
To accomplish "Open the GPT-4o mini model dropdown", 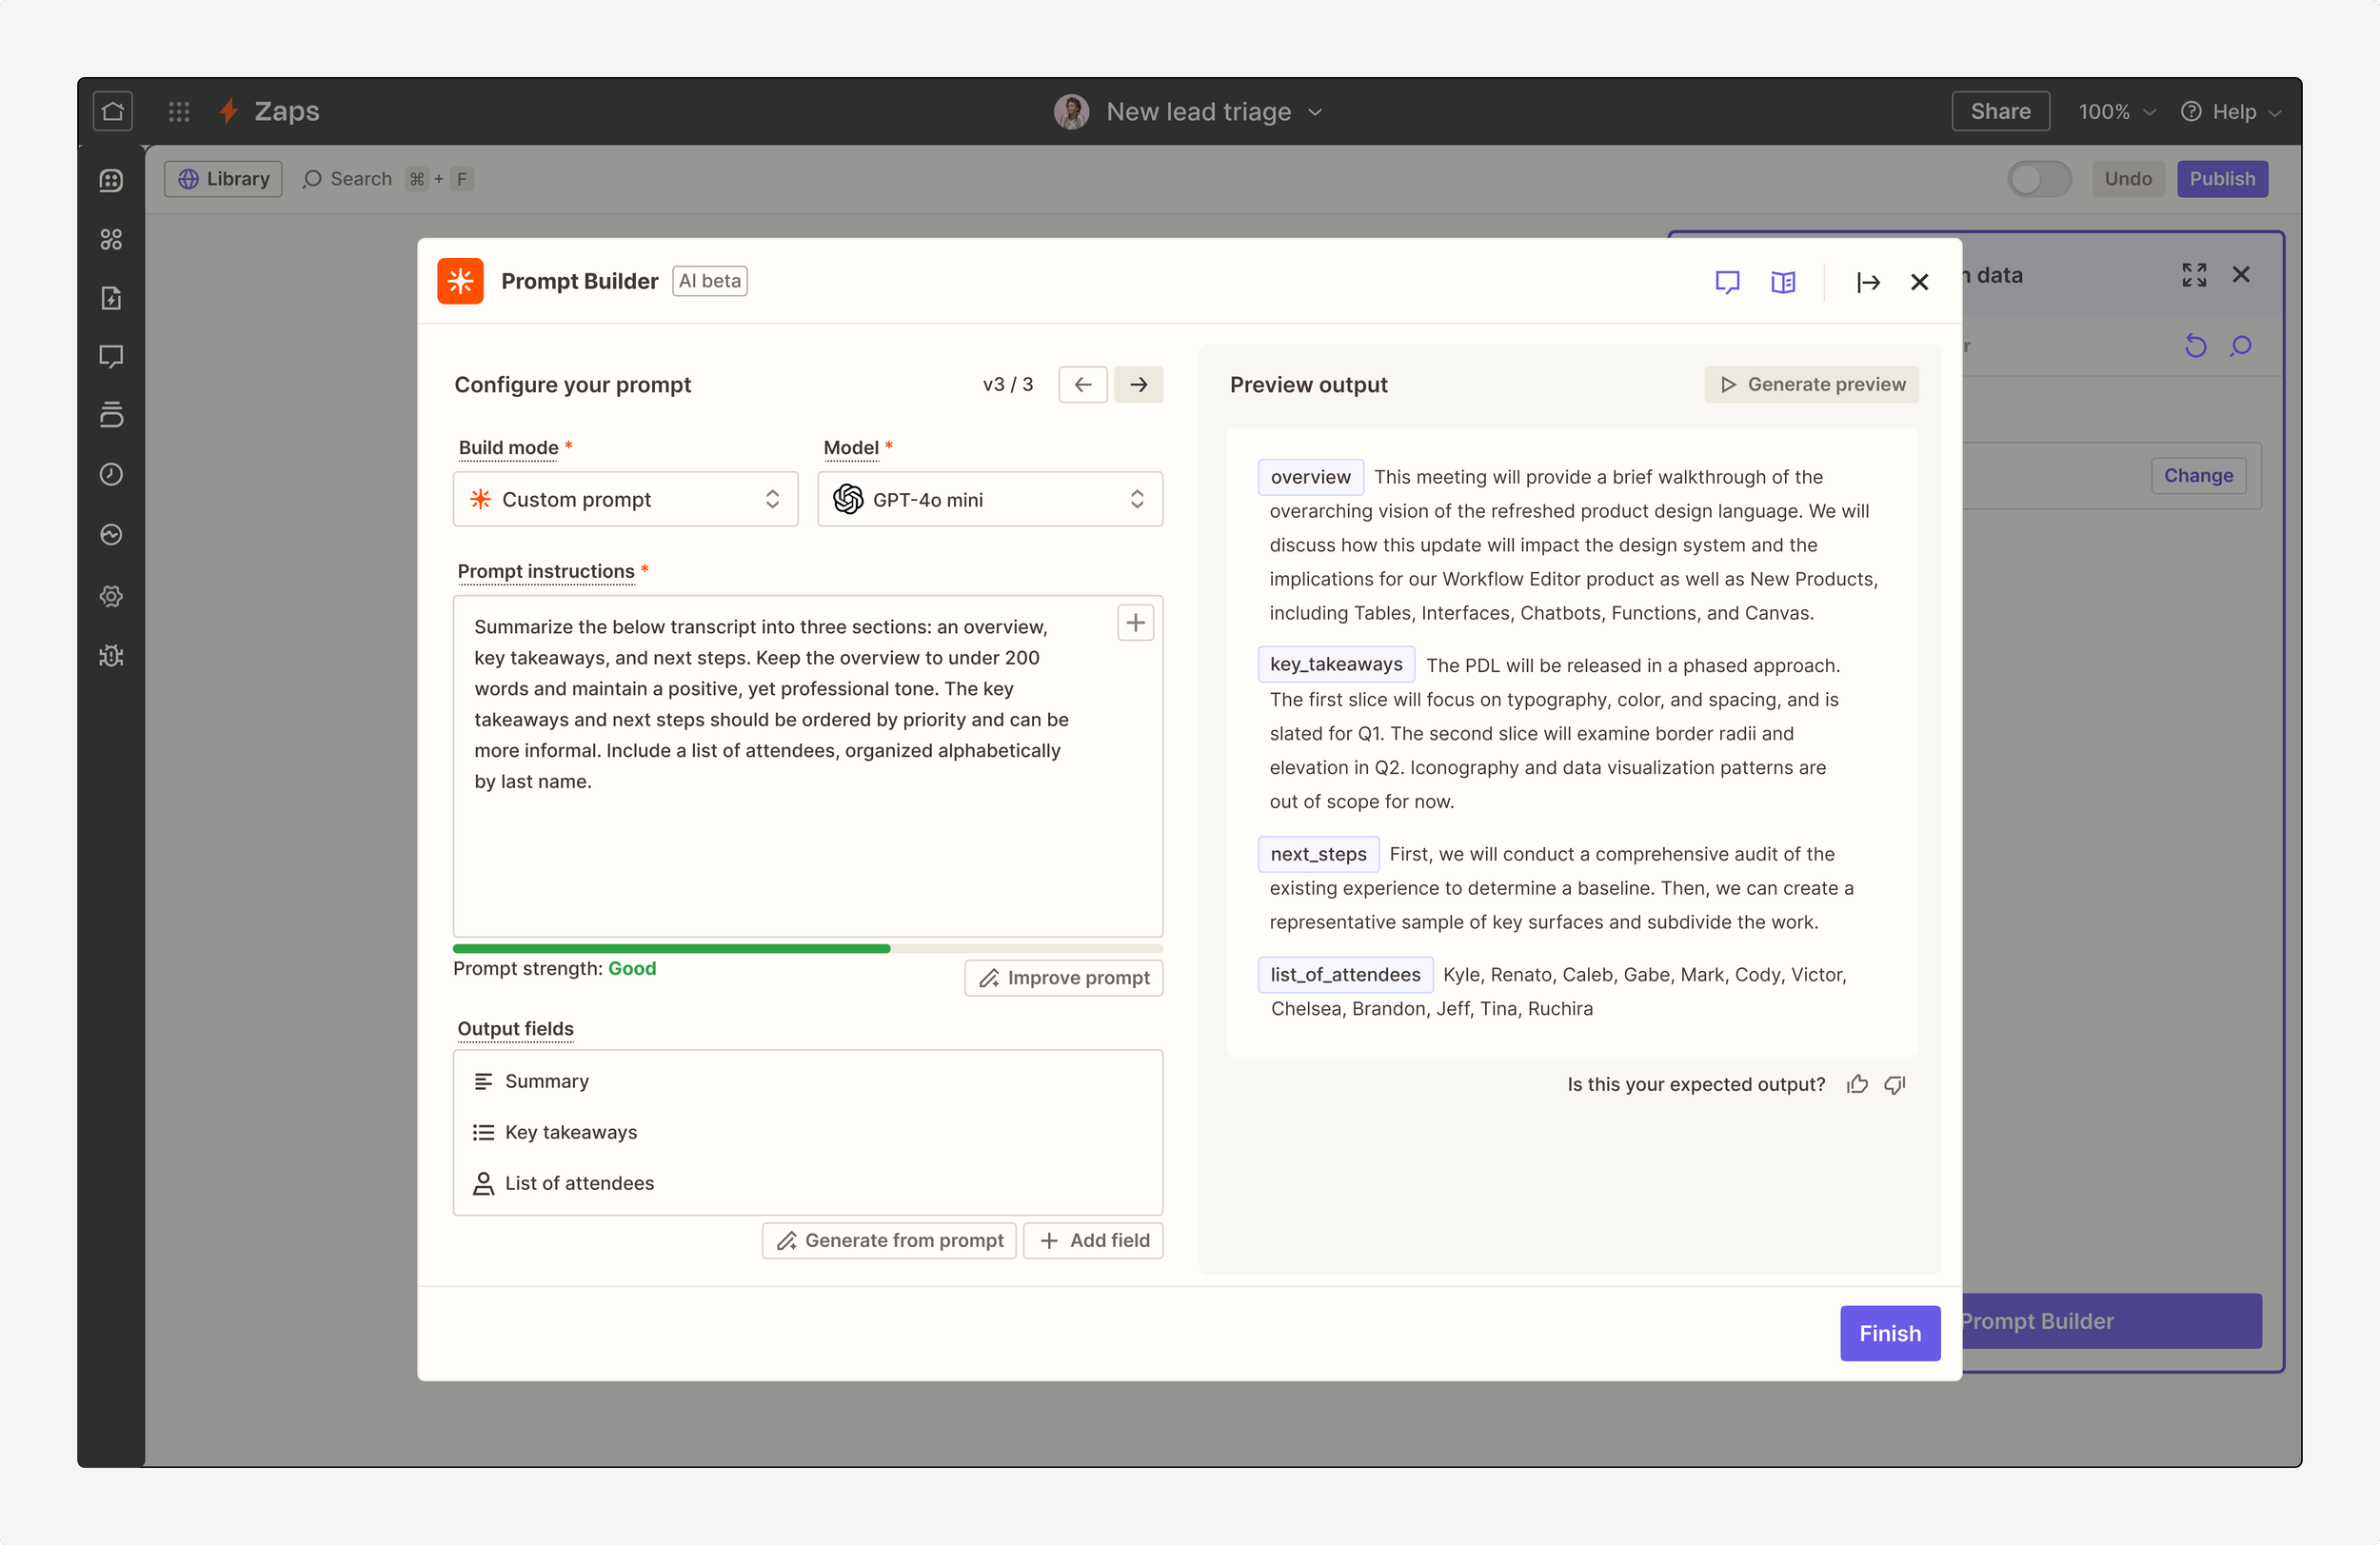I will [990, 499].
